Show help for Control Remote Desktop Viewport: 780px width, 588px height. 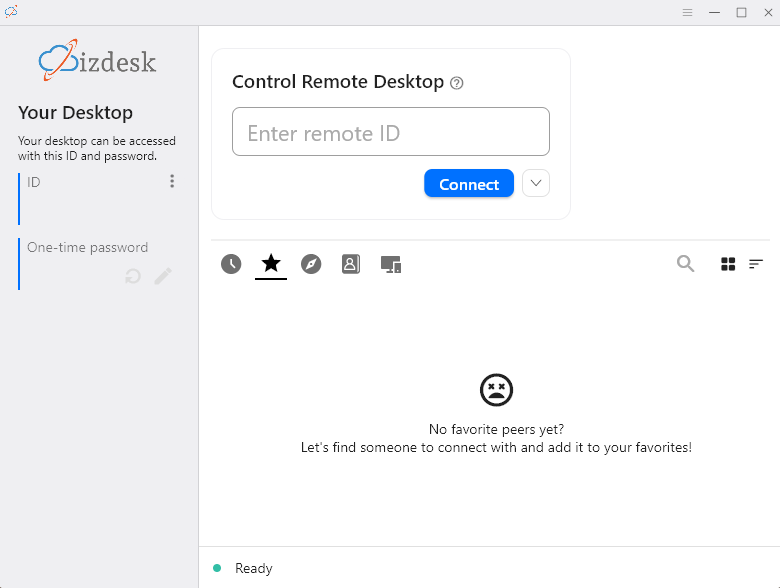point(457,83)
